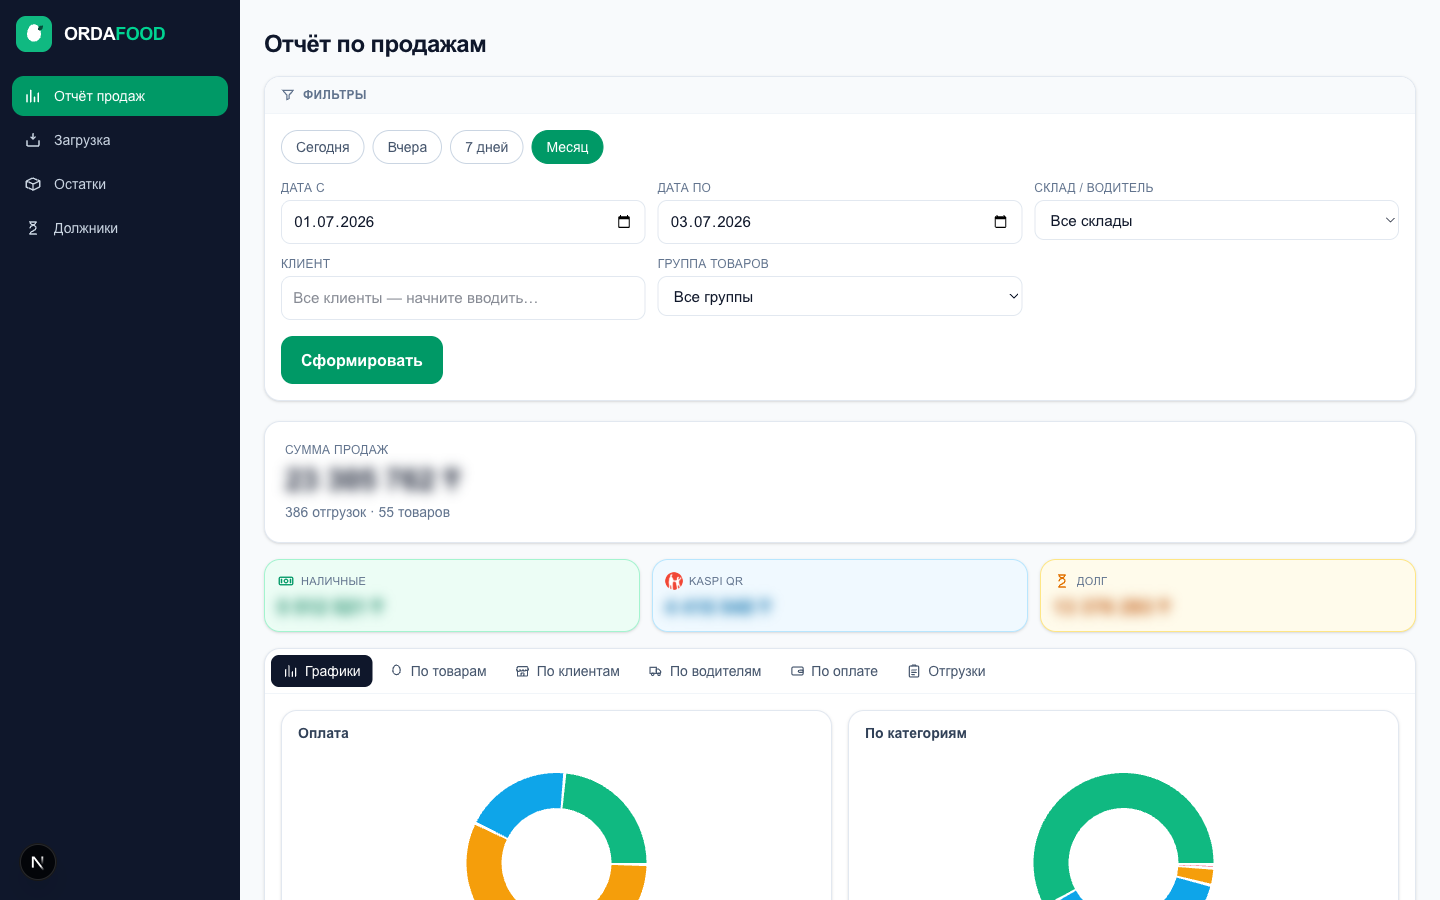Go to the Загрузка sidebar section

point(120,140)
